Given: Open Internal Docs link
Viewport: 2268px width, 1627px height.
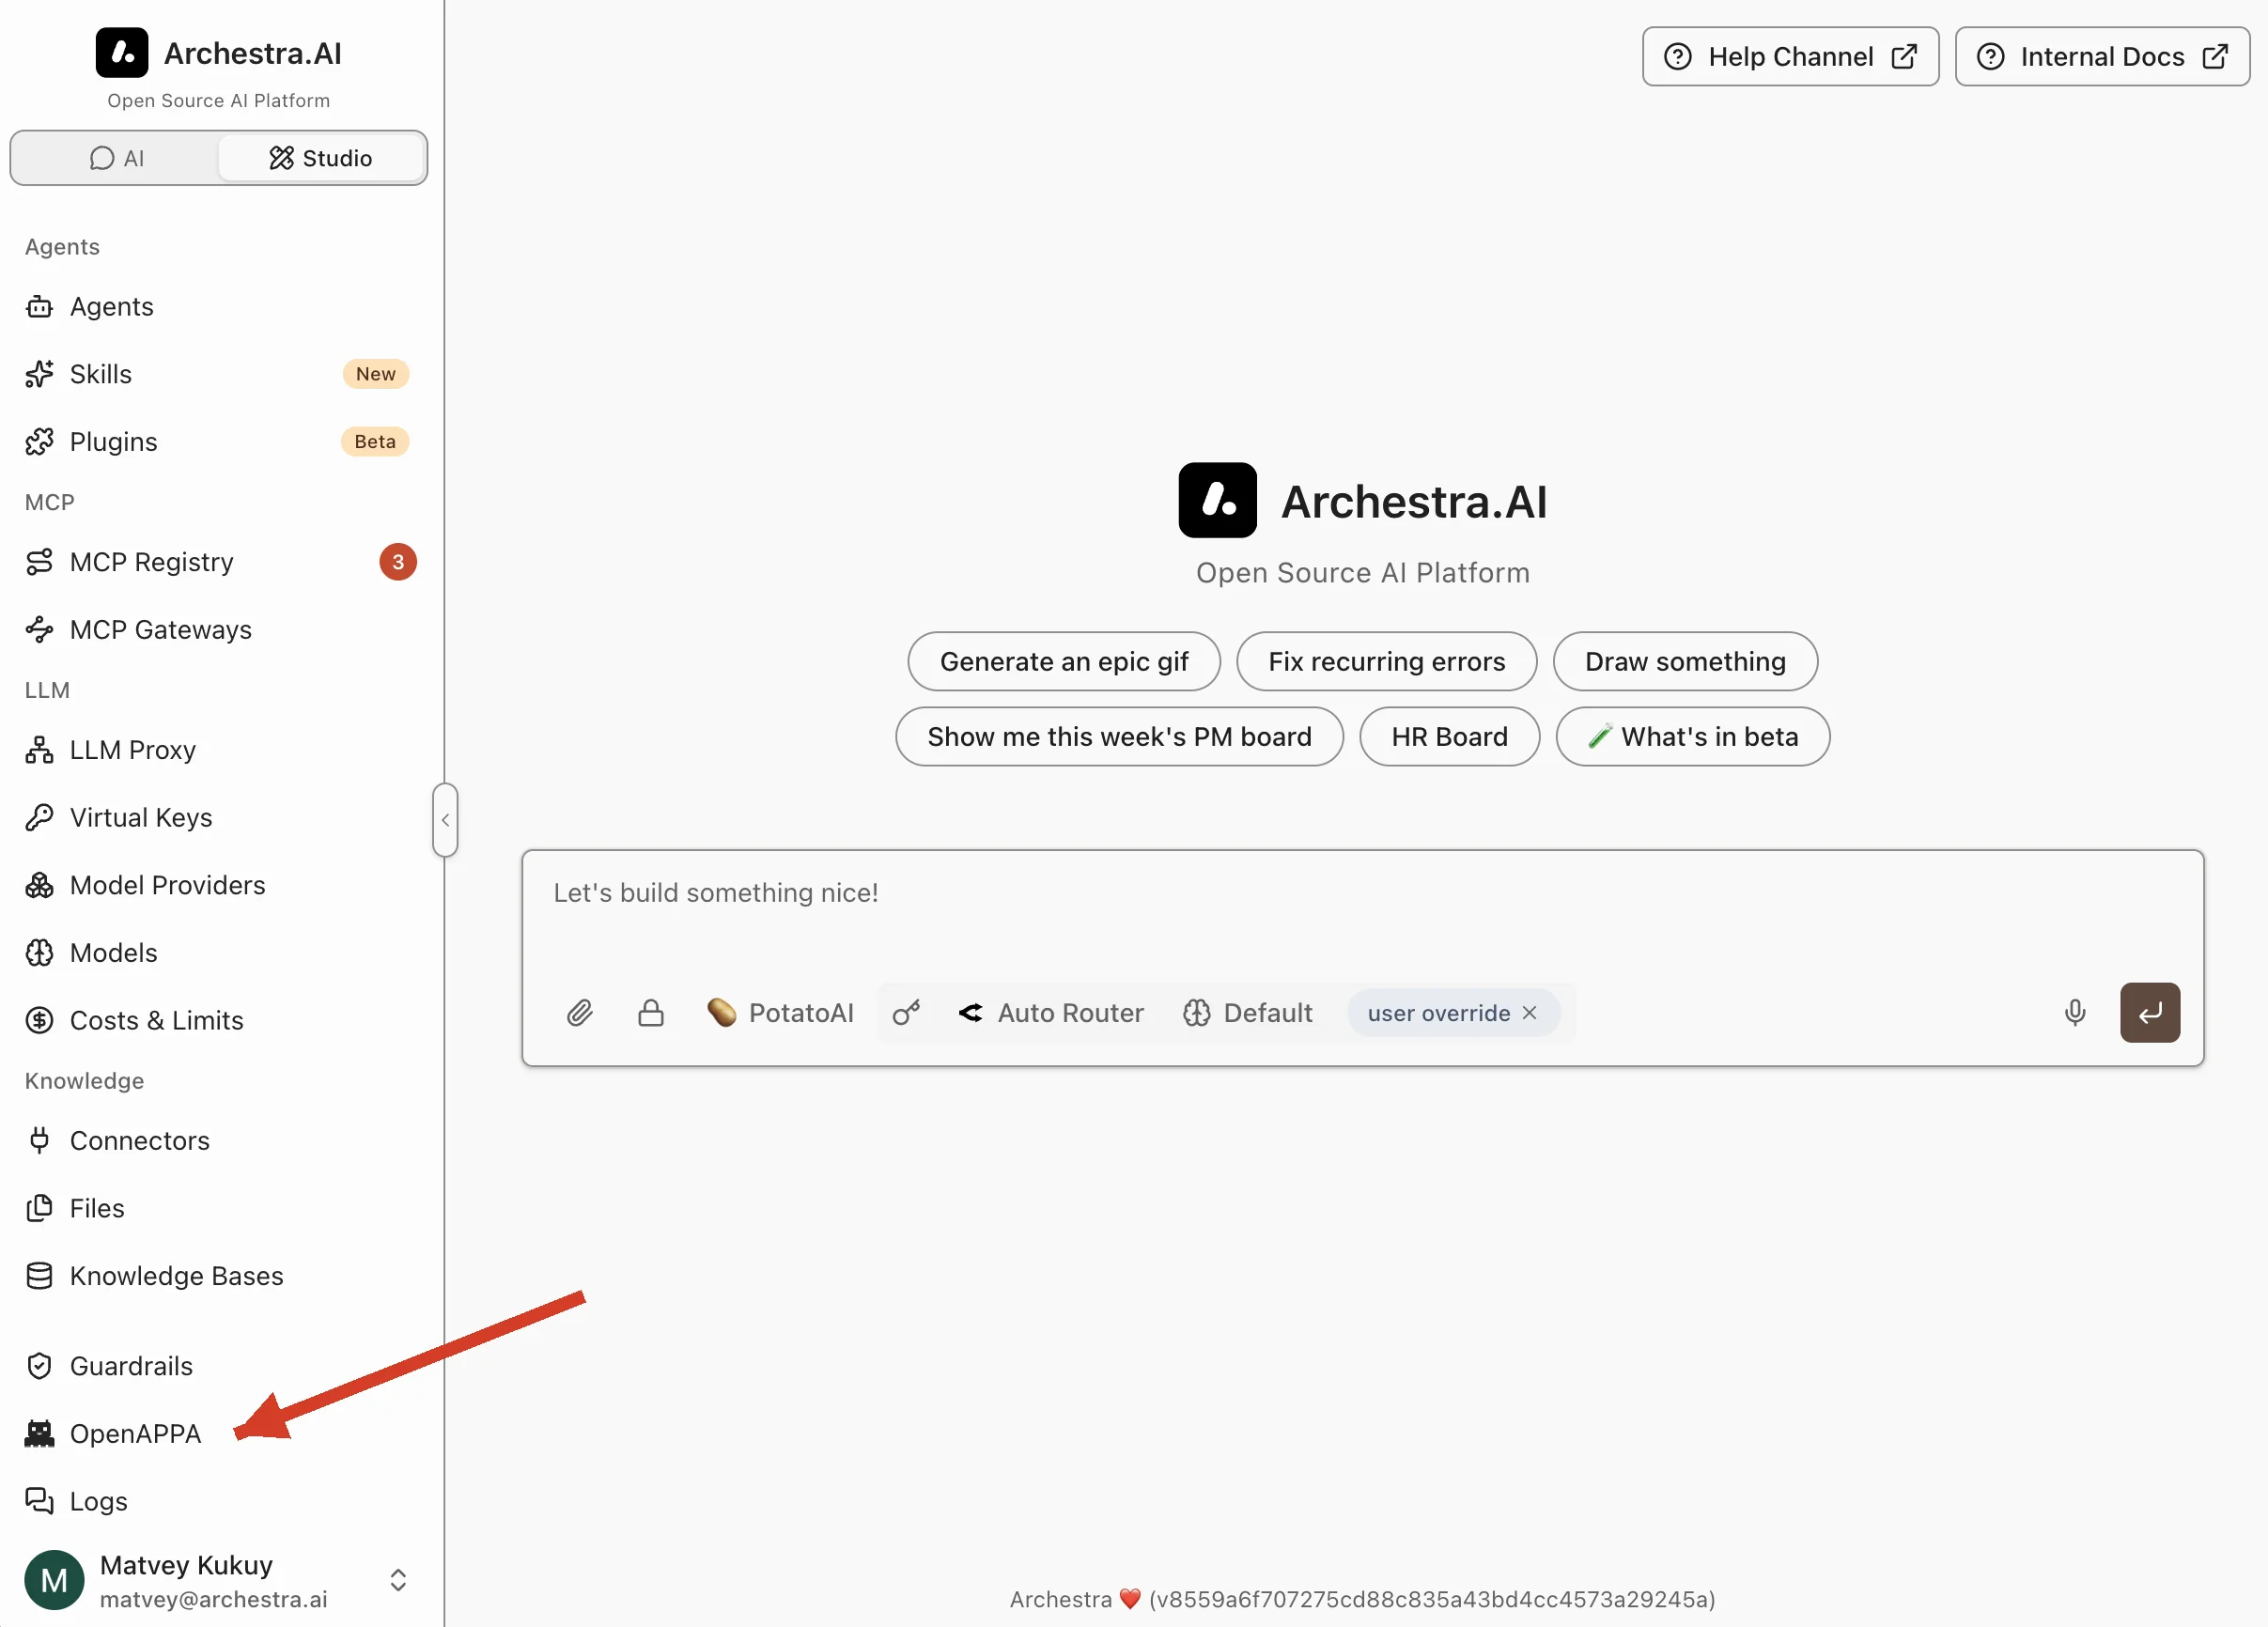Looking at the screenshot, I should 2102,57.
